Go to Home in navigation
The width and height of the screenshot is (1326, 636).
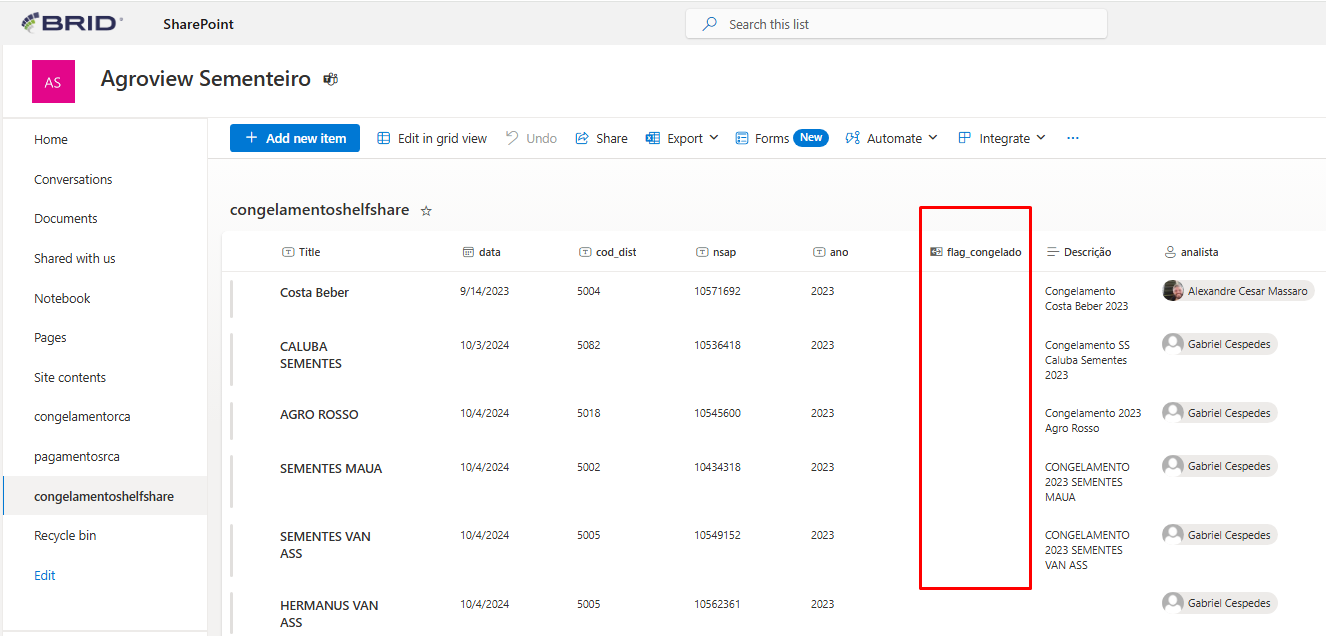[51, 140]
